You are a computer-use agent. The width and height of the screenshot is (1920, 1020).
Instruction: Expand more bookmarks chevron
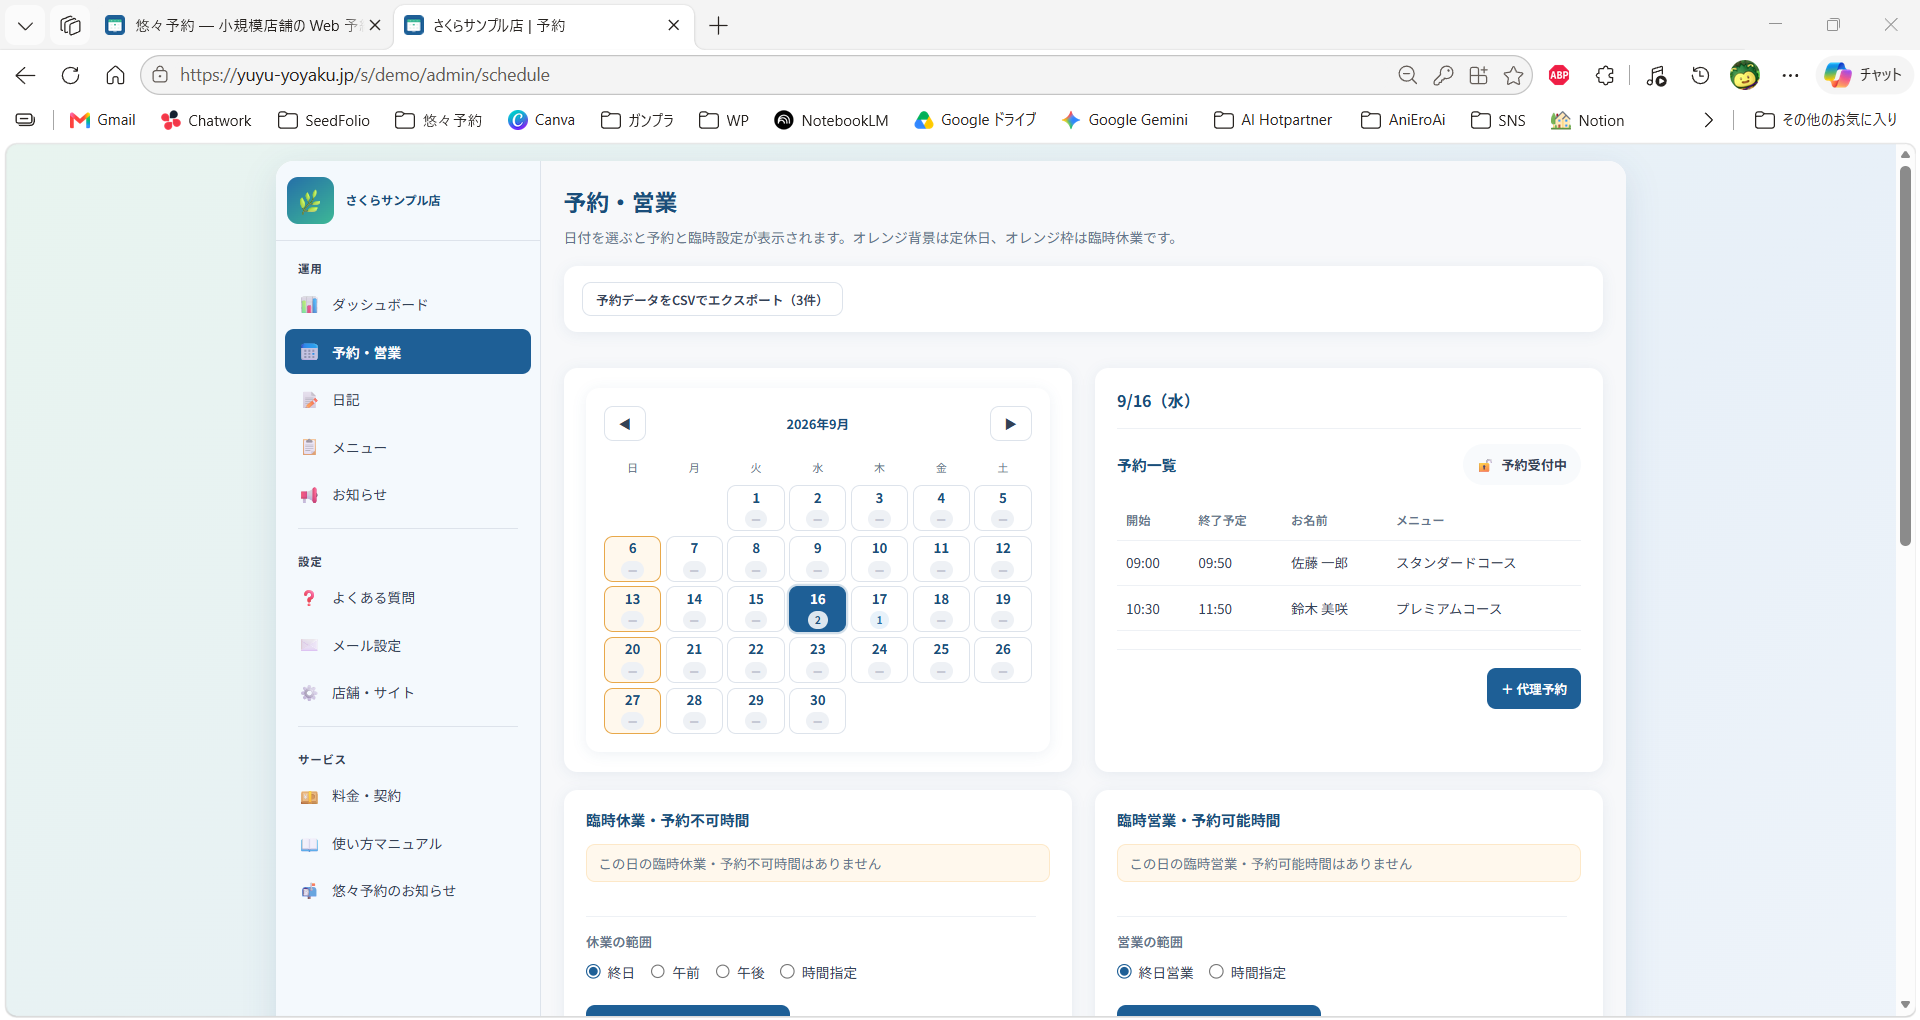[x=1709, y=120]
